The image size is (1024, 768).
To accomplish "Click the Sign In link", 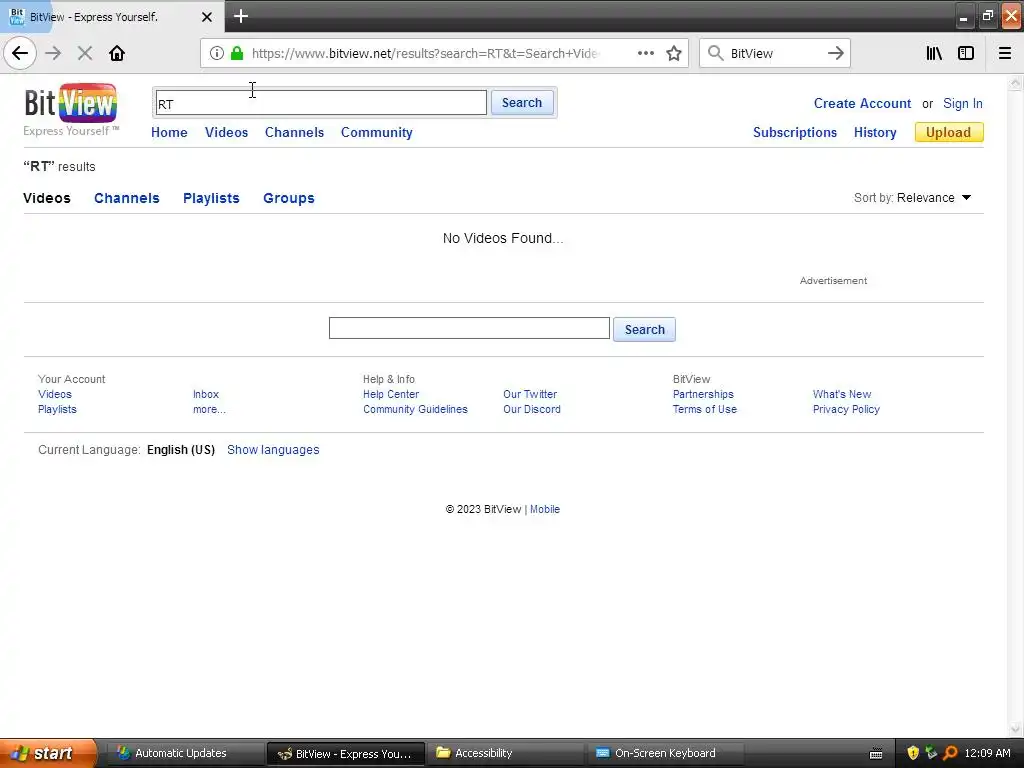I will (x=963, y=103).
